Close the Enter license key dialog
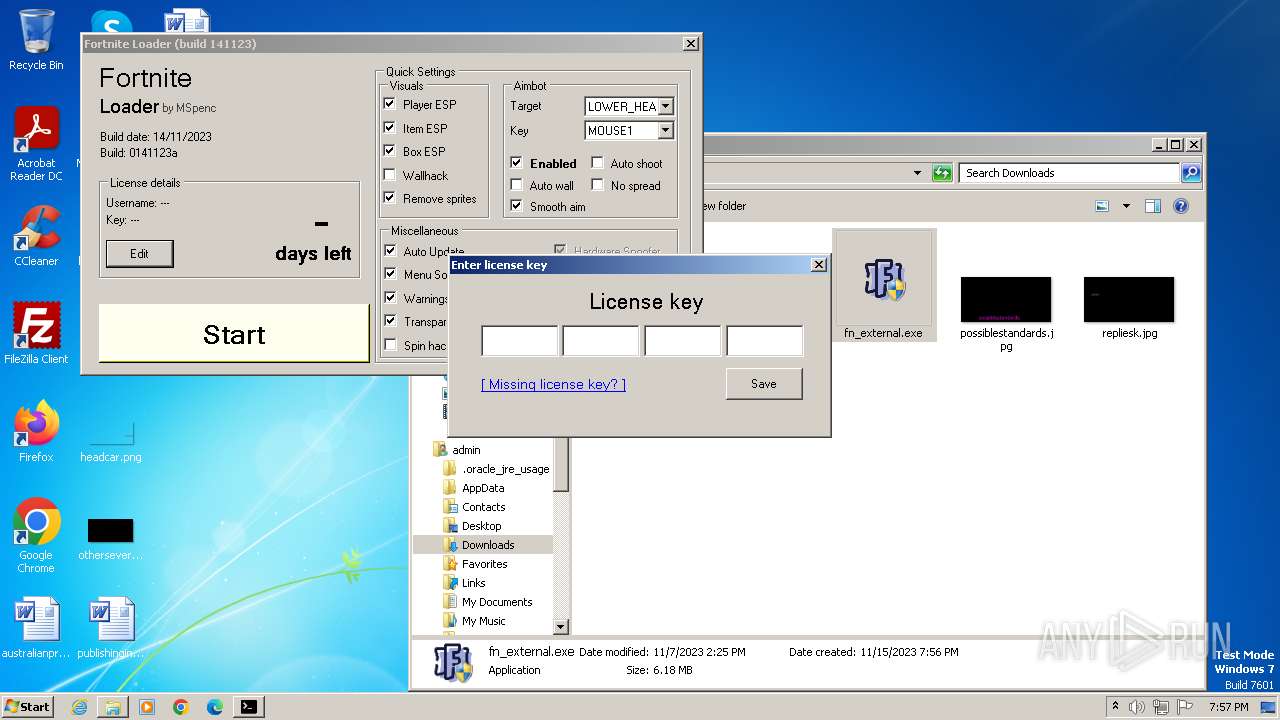1280x720 pixels. (819, 264)
